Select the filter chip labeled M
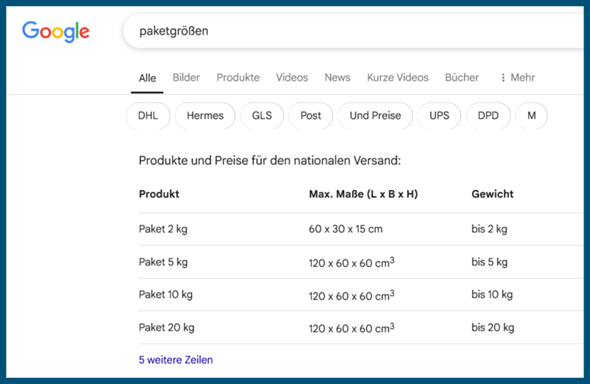The height and width of the screenshot is (384, 590). click(x=531, y=115)
